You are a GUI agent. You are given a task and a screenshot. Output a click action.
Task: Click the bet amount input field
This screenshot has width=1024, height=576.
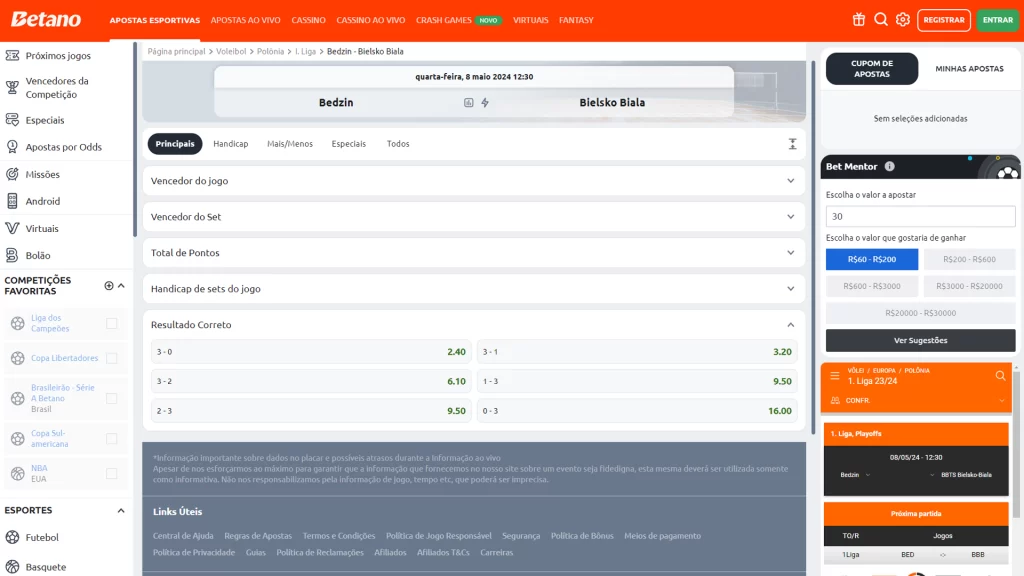[920, 216]
